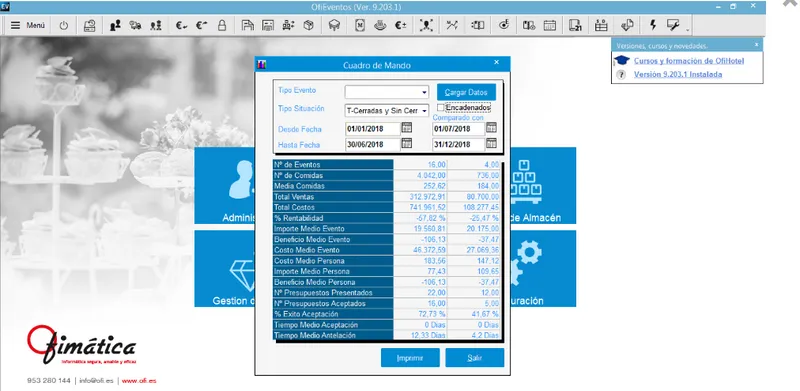The image size is (800, 391).
Task: Click the delivery truck suppliers icon
Action: [135, 25]
